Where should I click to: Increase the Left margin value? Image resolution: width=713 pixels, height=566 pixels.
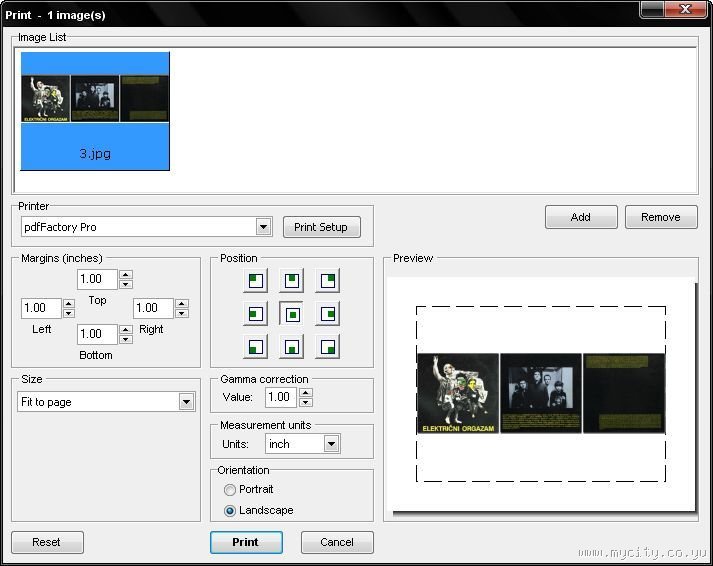click(x=69, y=303)
